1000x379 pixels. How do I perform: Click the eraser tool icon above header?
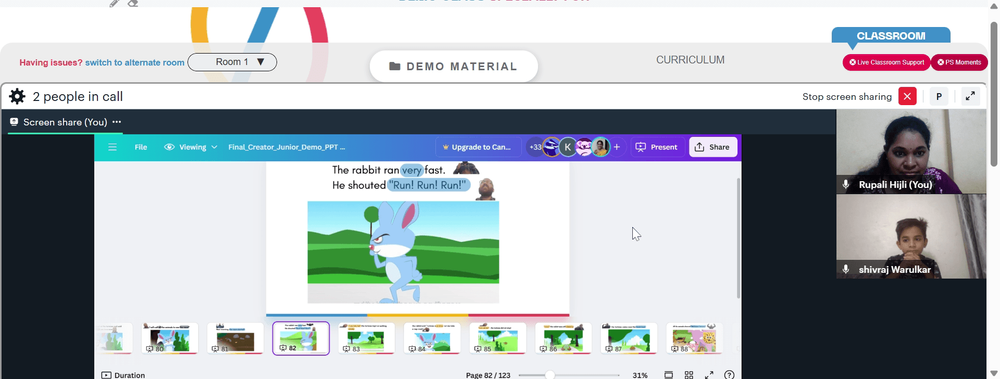pyautogui.click(x=133, y=3)
